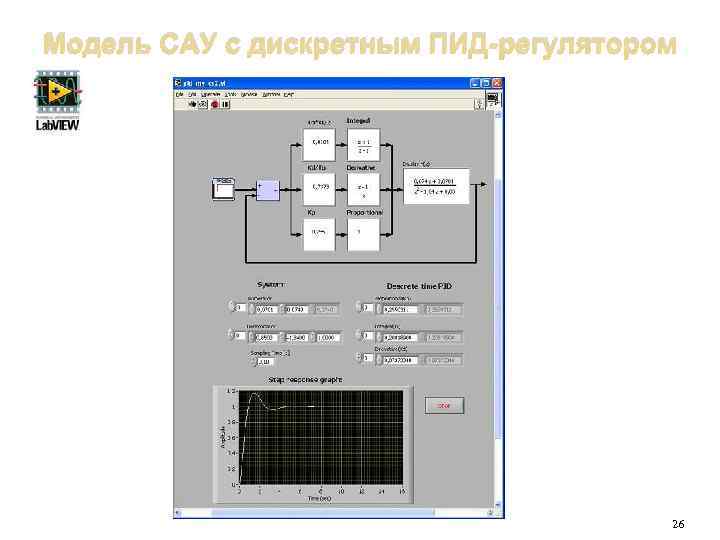Click the Sampling Time stepper arrows
This screenshot has width=720, height=540.
[x=253, y=362]
